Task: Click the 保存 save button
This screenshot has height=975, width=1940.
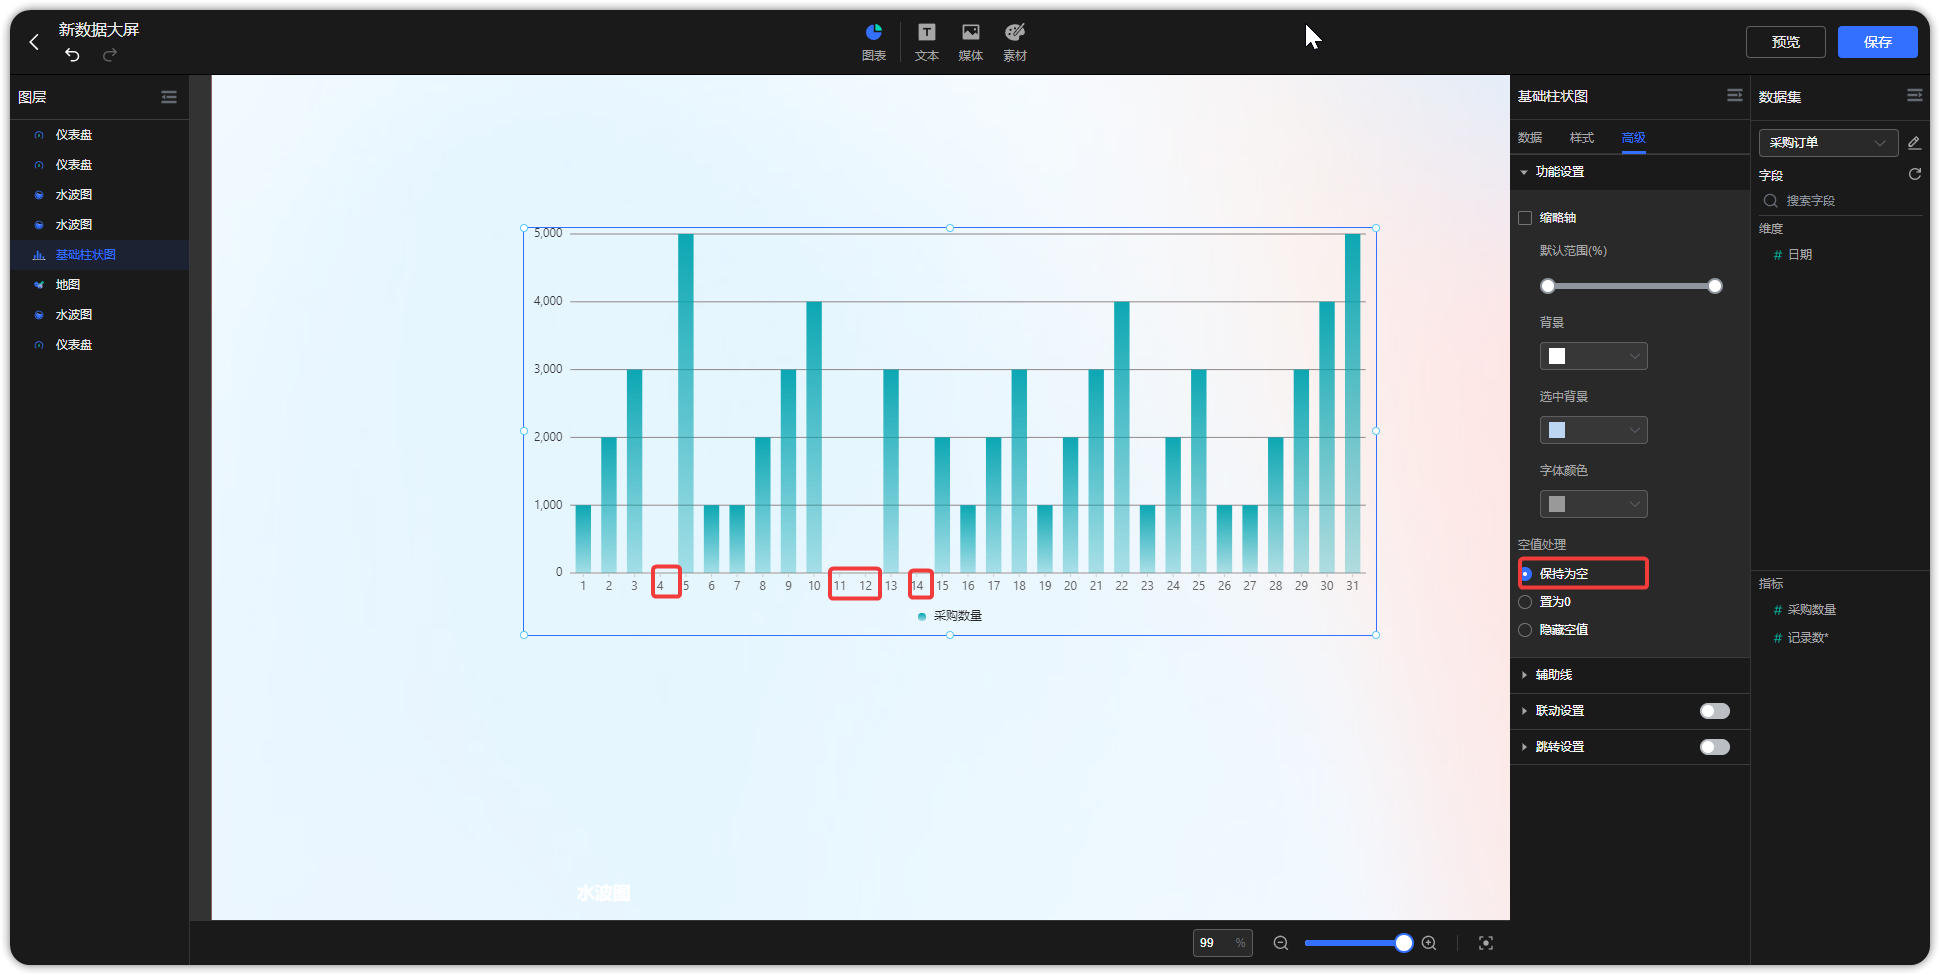Action: [x=1878, y=42]
